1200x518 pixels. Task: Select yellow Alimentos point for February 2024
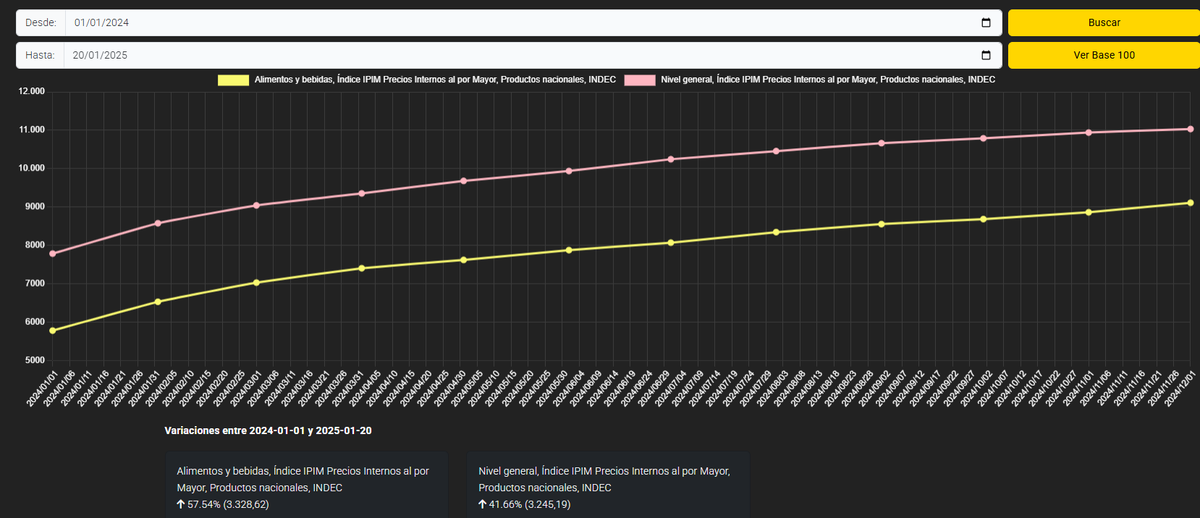[158, 301]
